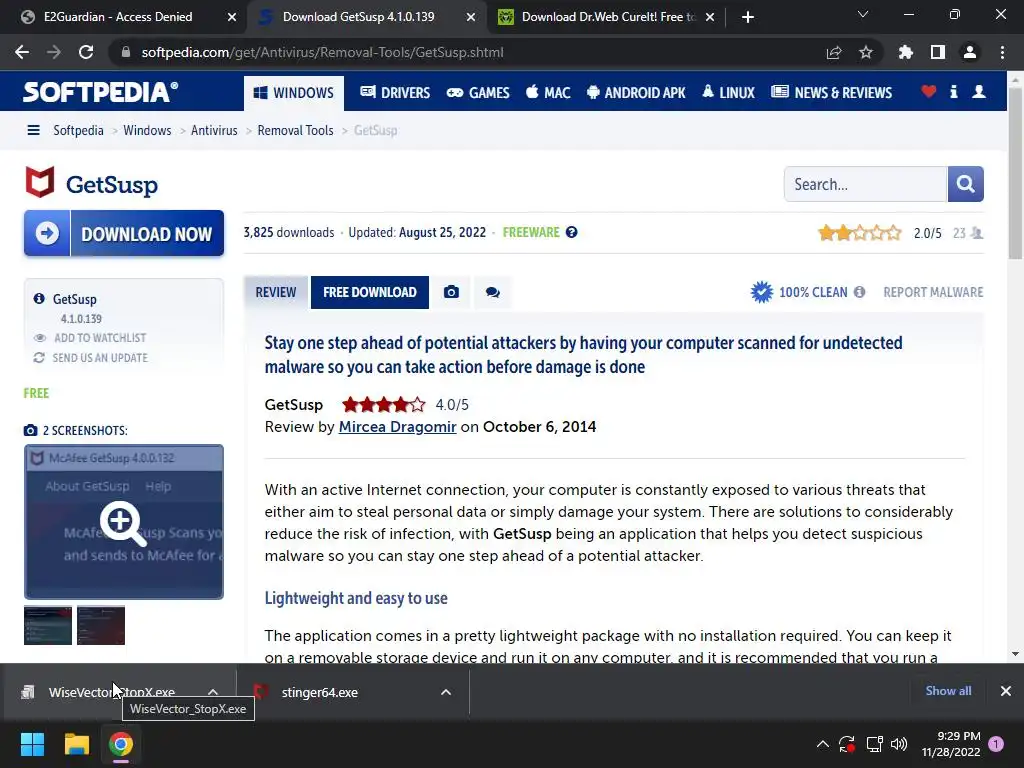
Task: Click the DOWNLOAD NOW button
Action: click(x=124, y=233)
